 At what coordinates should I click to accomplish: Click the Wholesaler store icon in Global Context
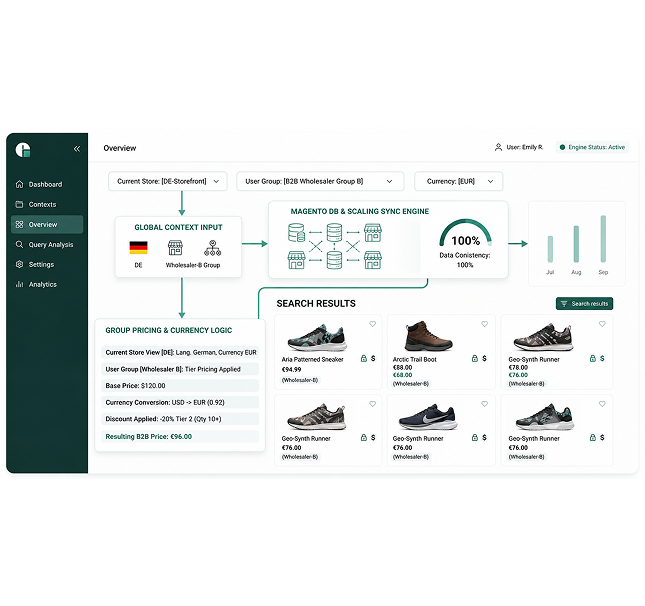[x=175, y=248]
